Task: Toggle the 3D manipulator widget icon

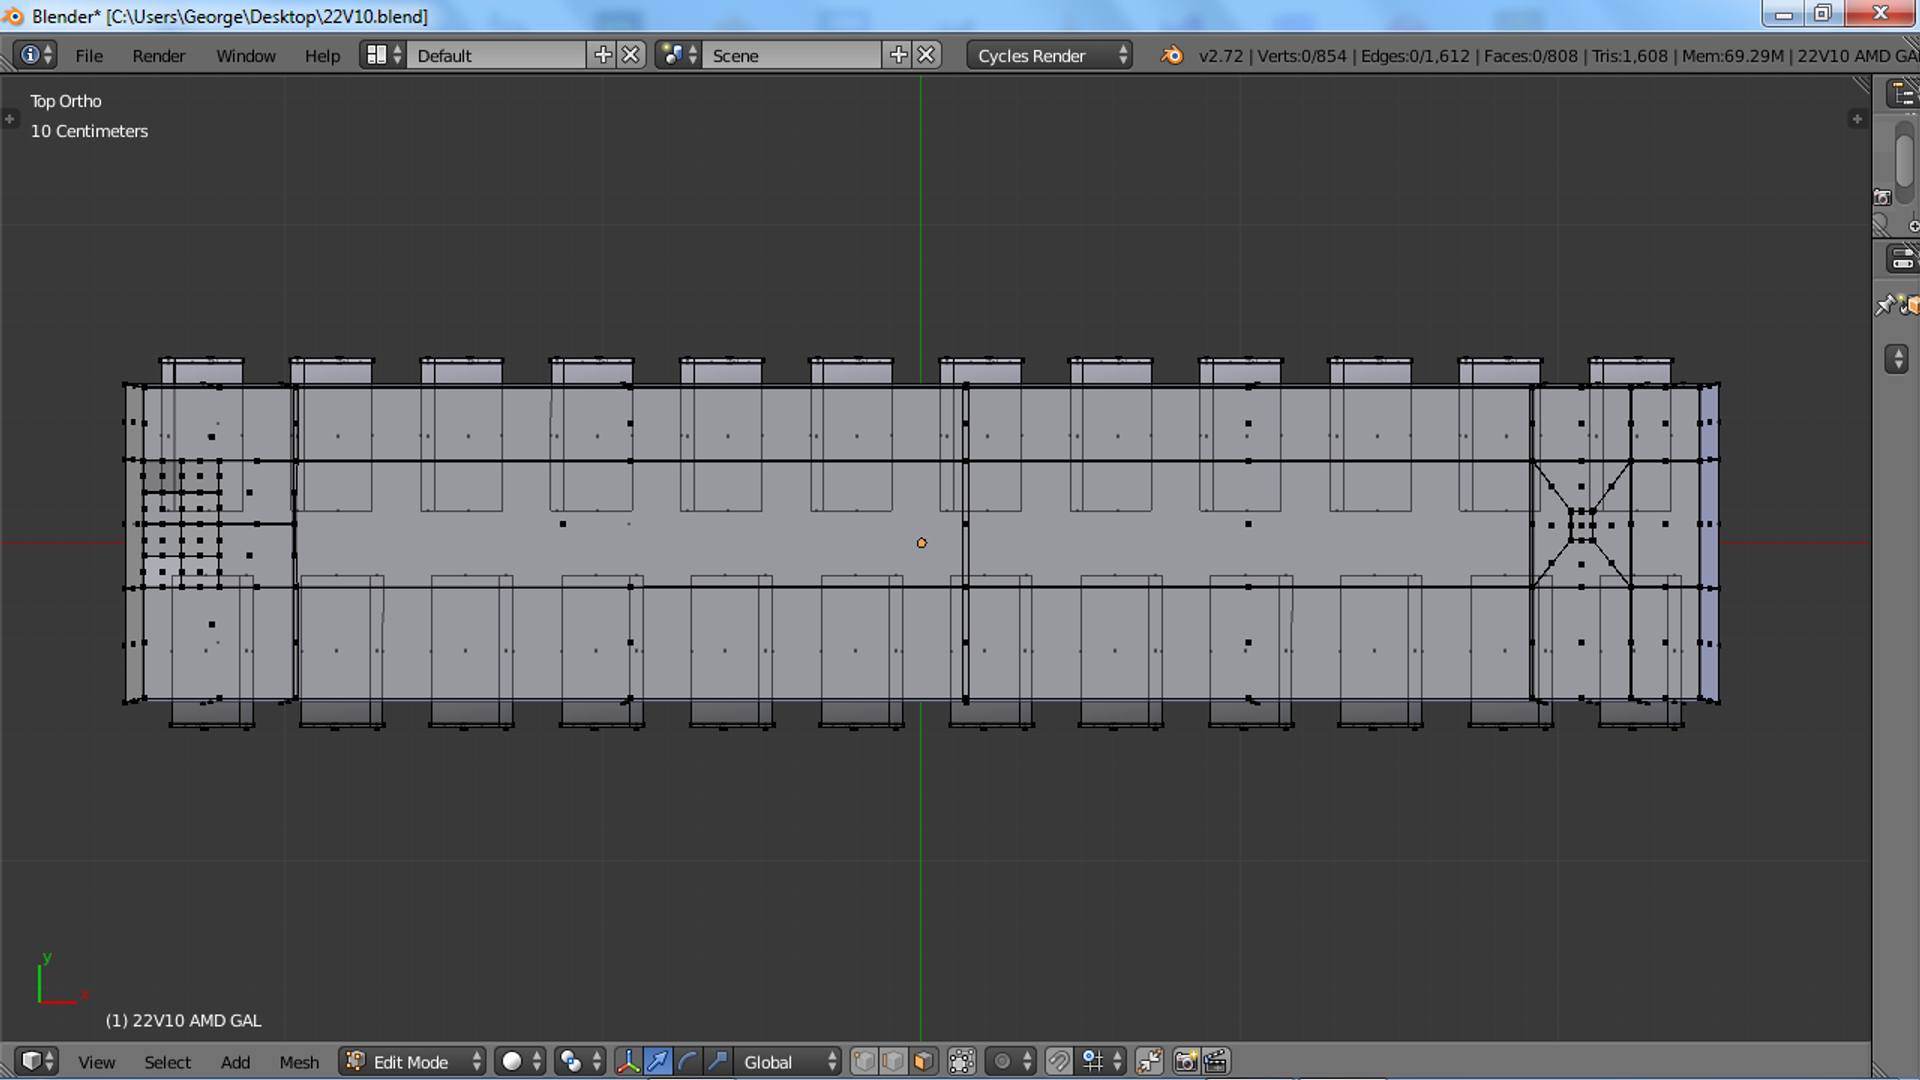Action: click(x=628, y=1062)
